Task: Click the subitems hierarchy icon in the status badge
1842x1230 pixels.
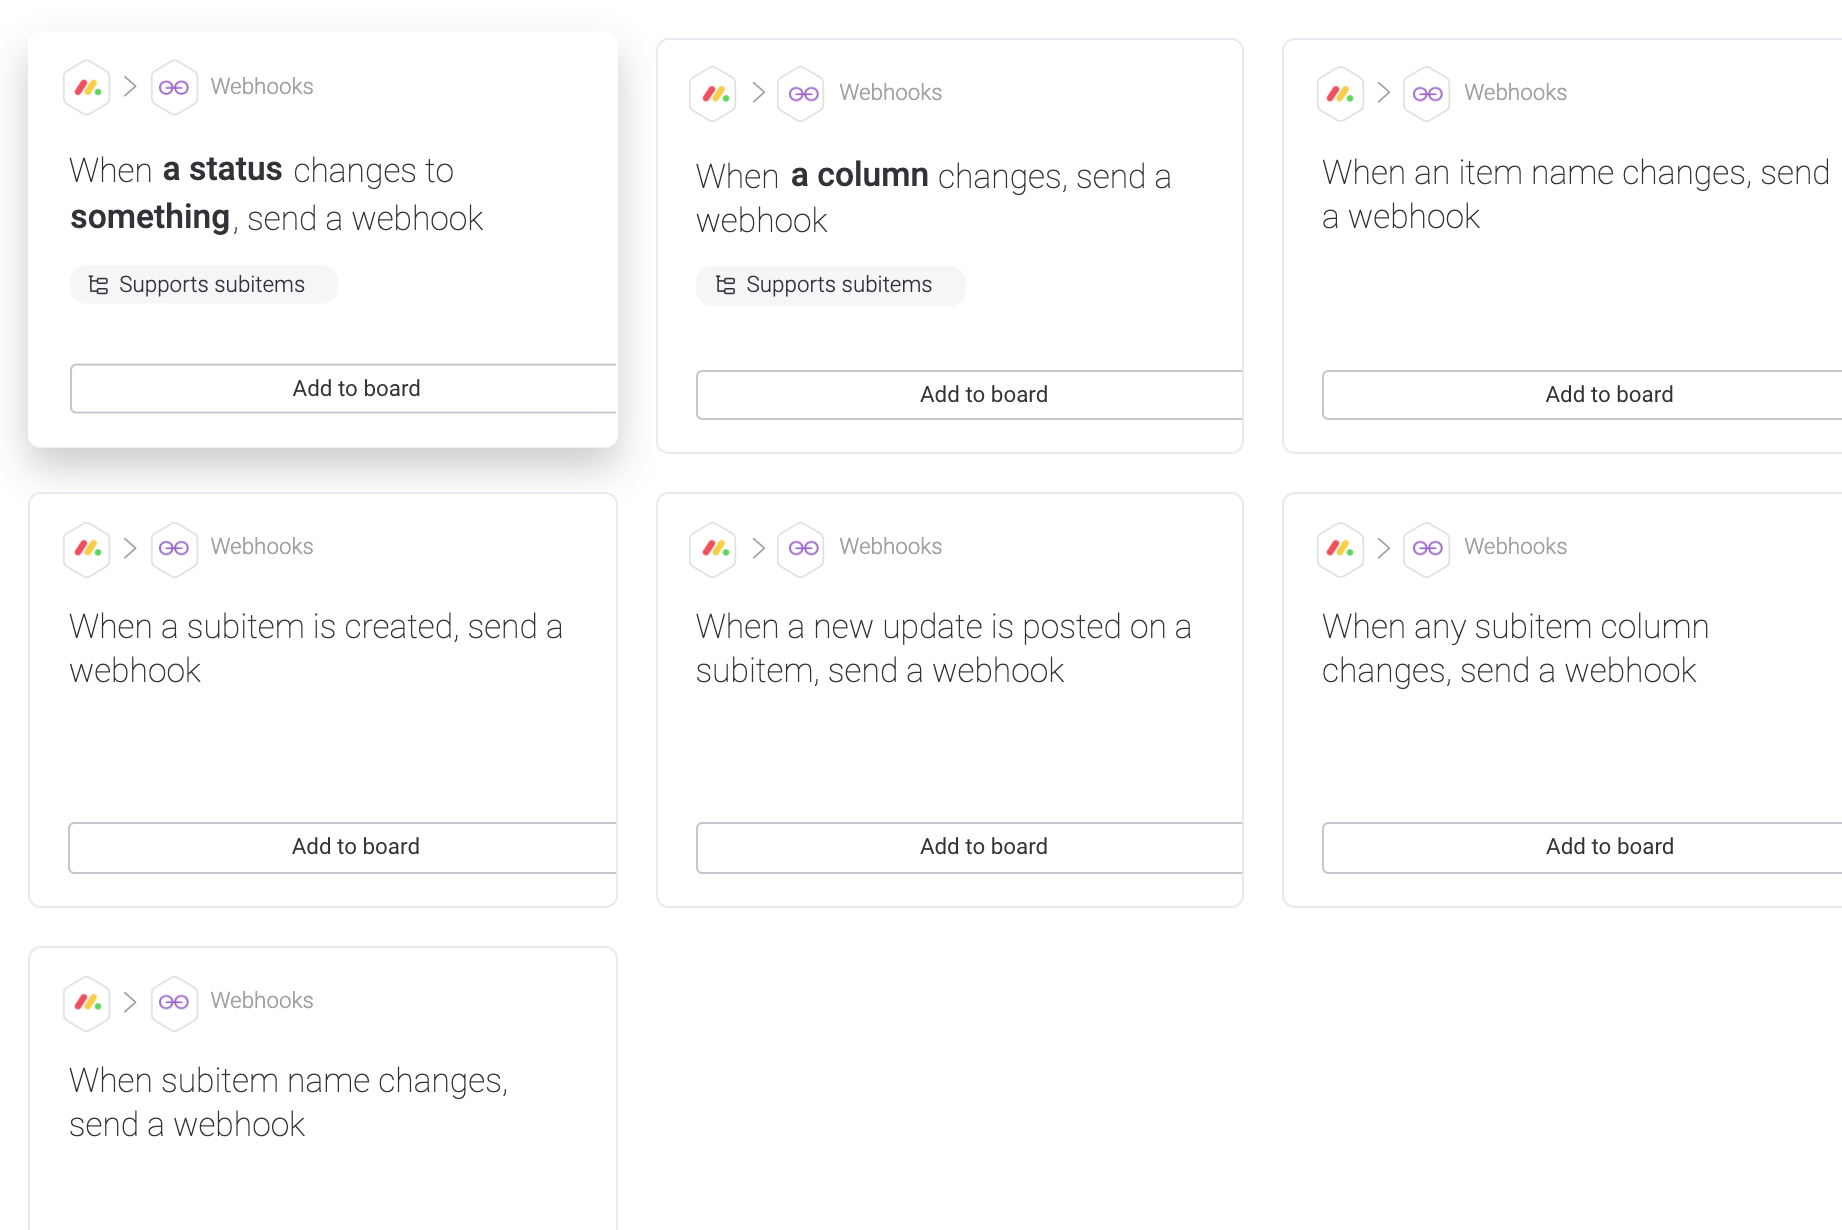Action: pos(98,284)
